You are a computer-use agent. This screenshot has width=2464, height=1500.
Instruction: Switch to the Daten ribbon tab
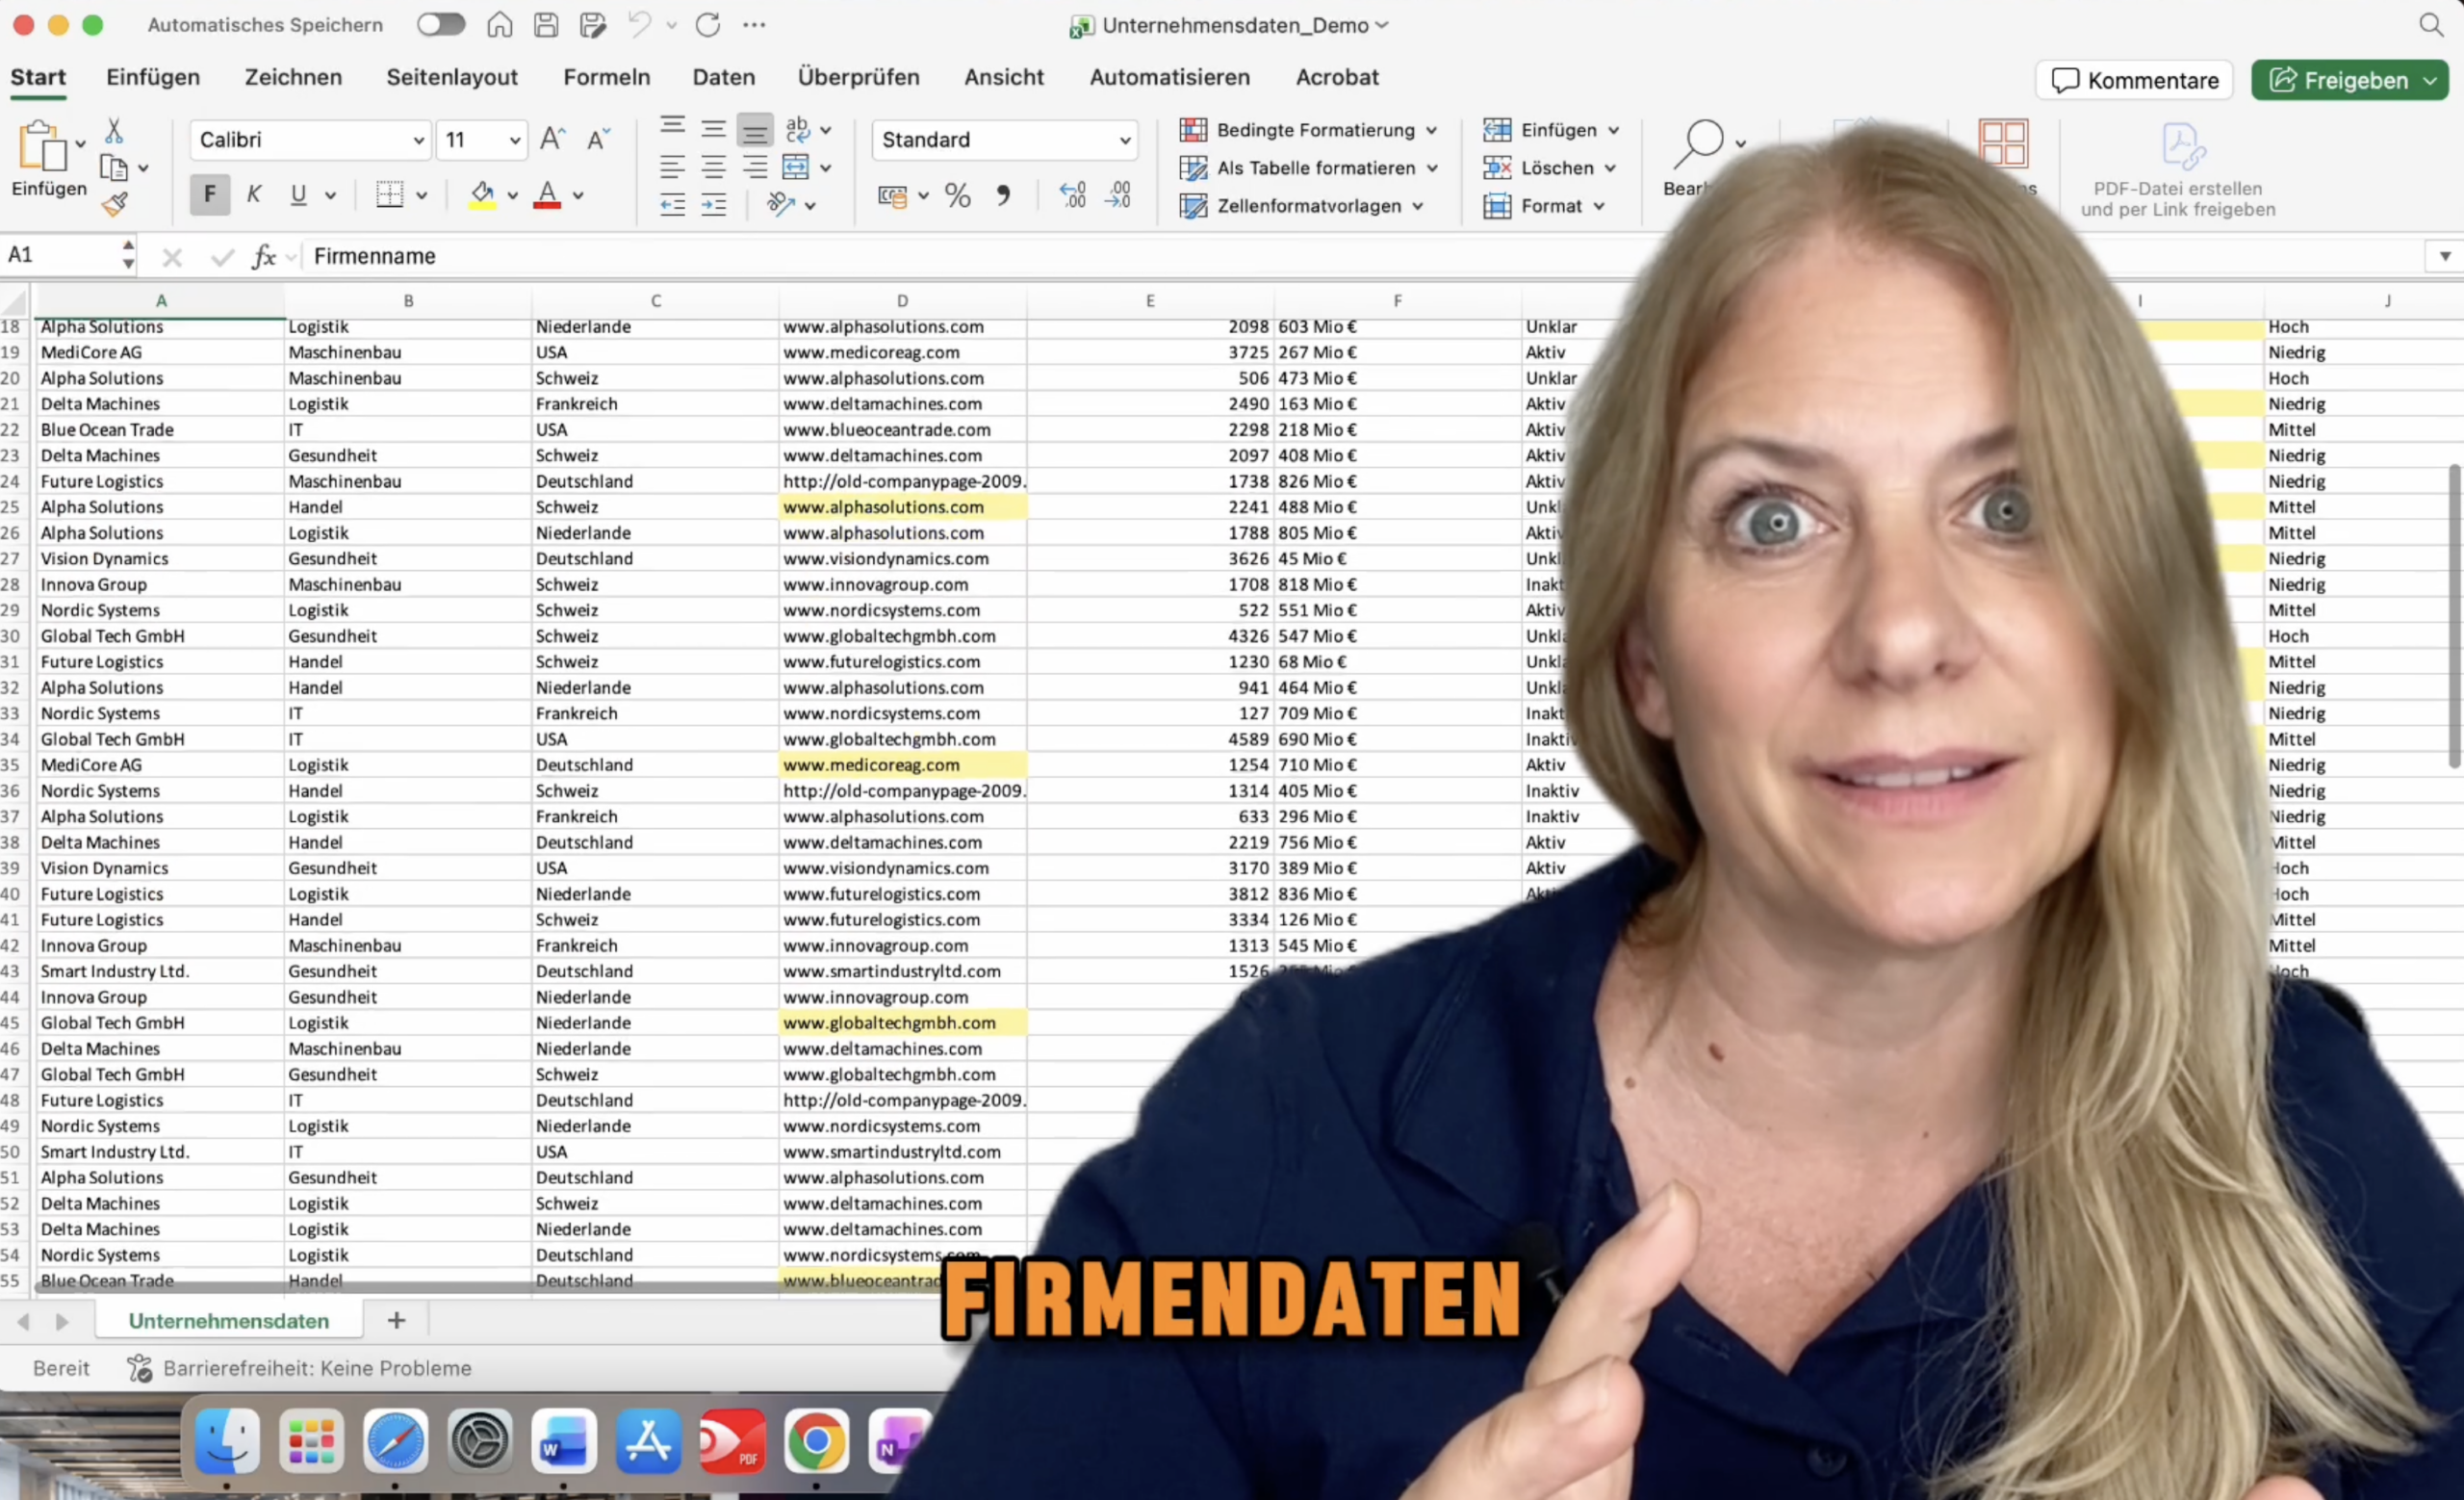[724, 77]
